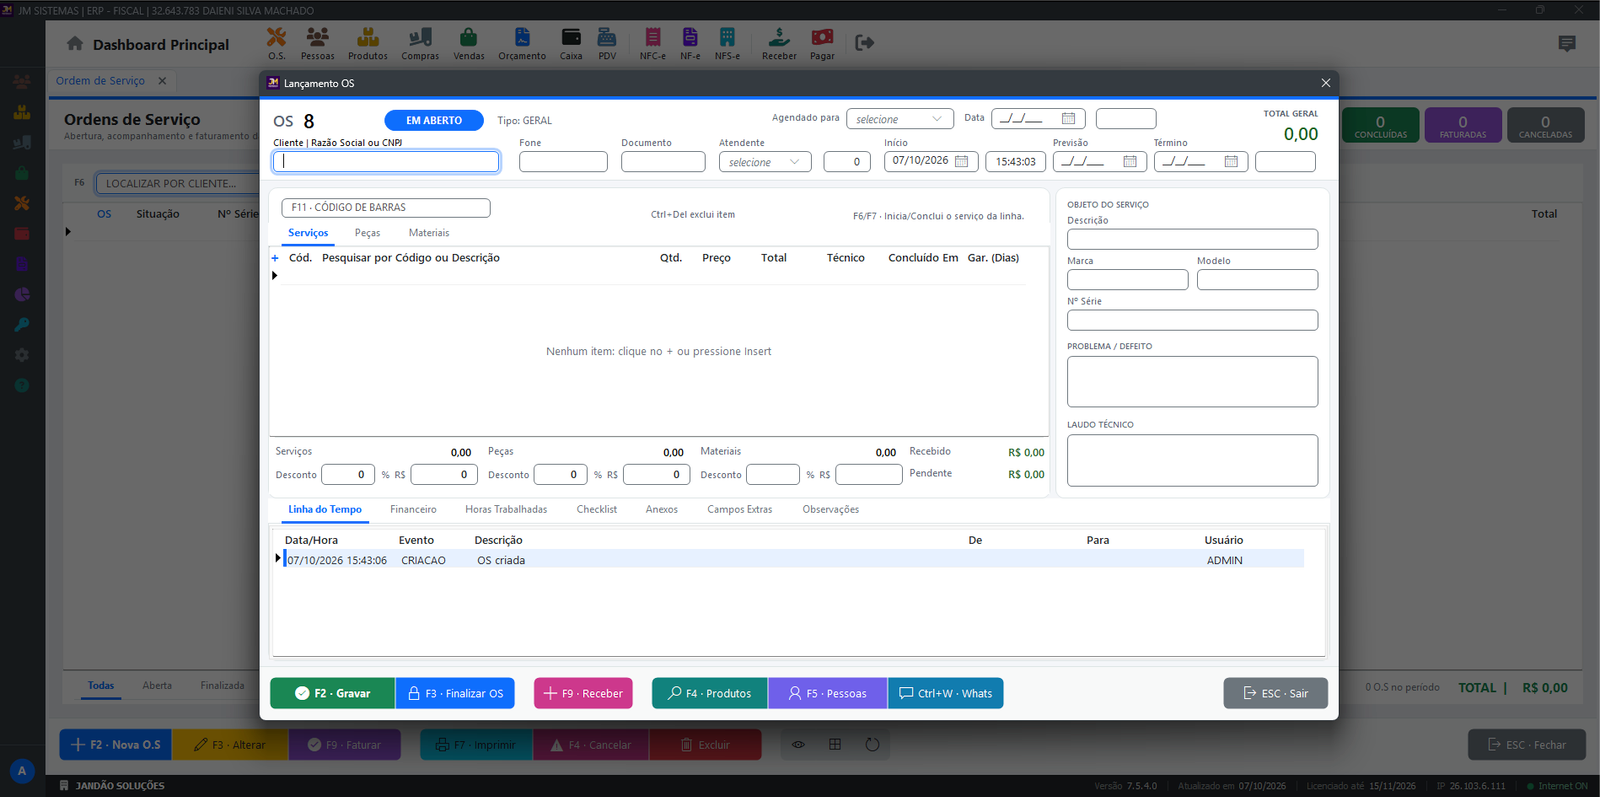
Task: Click the Dashboard Principal home icon
Action: (75, 44)
